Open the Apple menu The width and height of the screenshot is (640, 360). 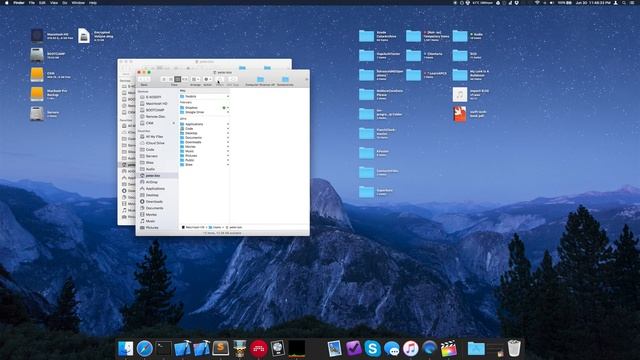click(6, 2)
